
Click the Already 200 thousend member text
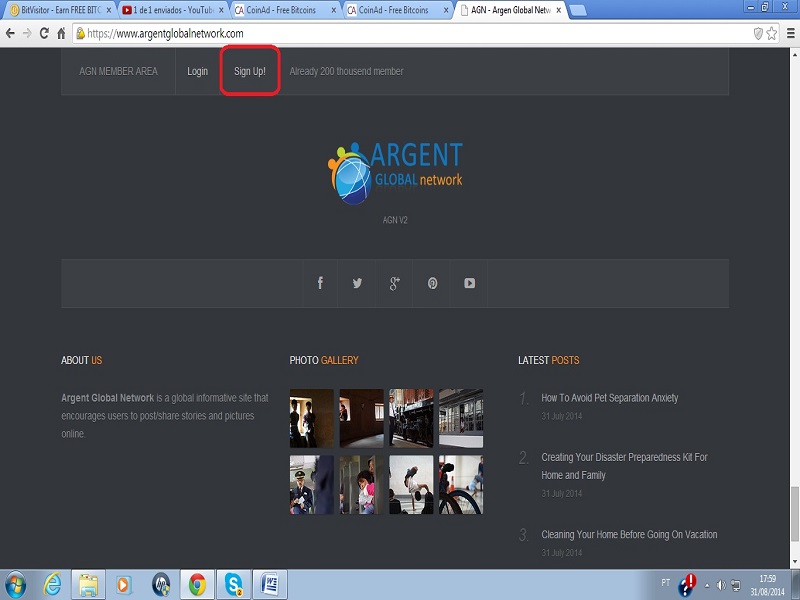(x=346, y=71)
